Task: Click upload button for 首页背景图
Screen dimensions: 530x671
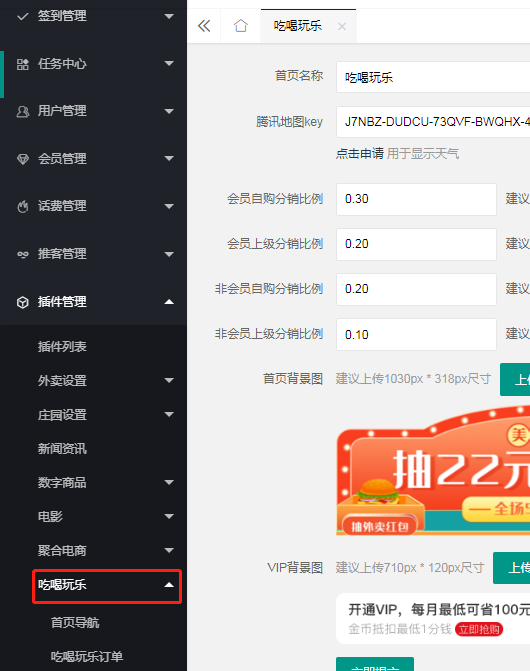Action: pos(515,379)
